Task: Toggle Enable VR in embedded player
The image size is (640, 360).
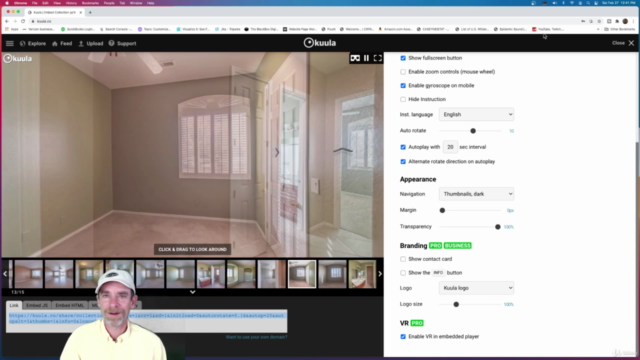Action: [x=403, y=337]
